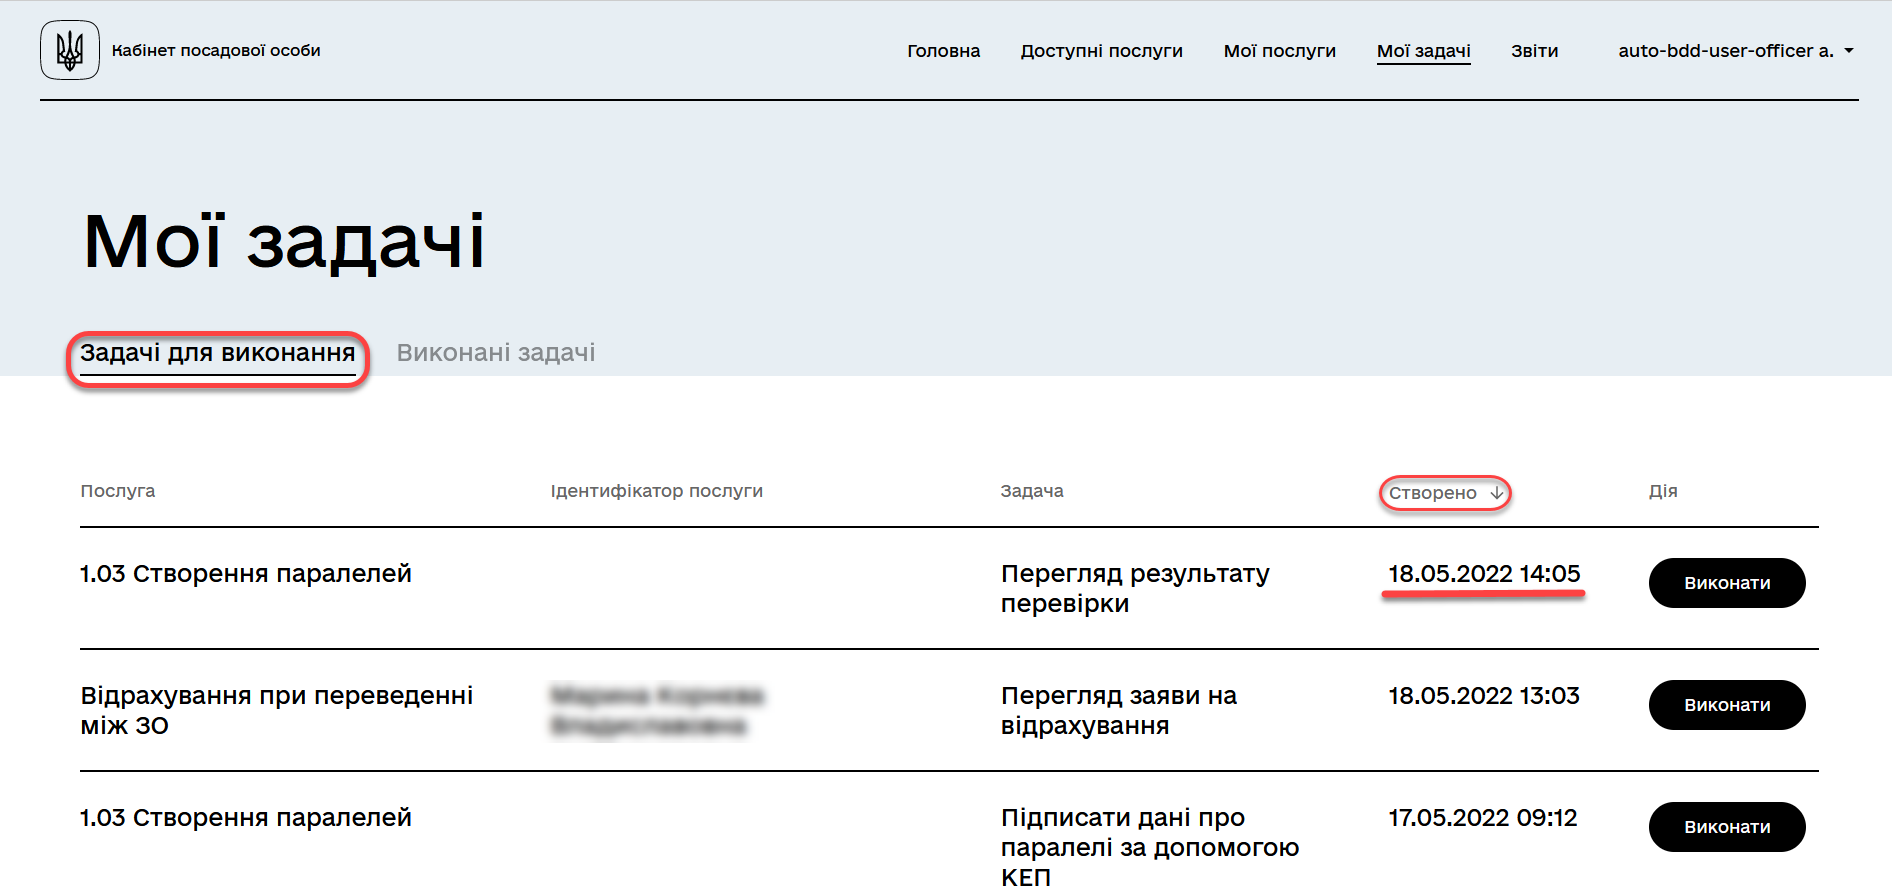Click the Кабінет посадової особи title

pos(216,50)
